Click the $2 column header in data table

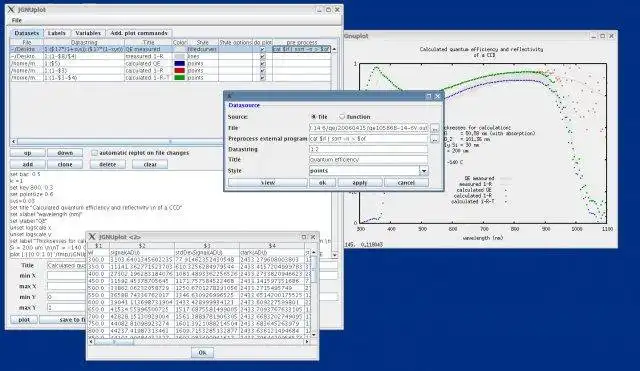[x=142, y=246]
